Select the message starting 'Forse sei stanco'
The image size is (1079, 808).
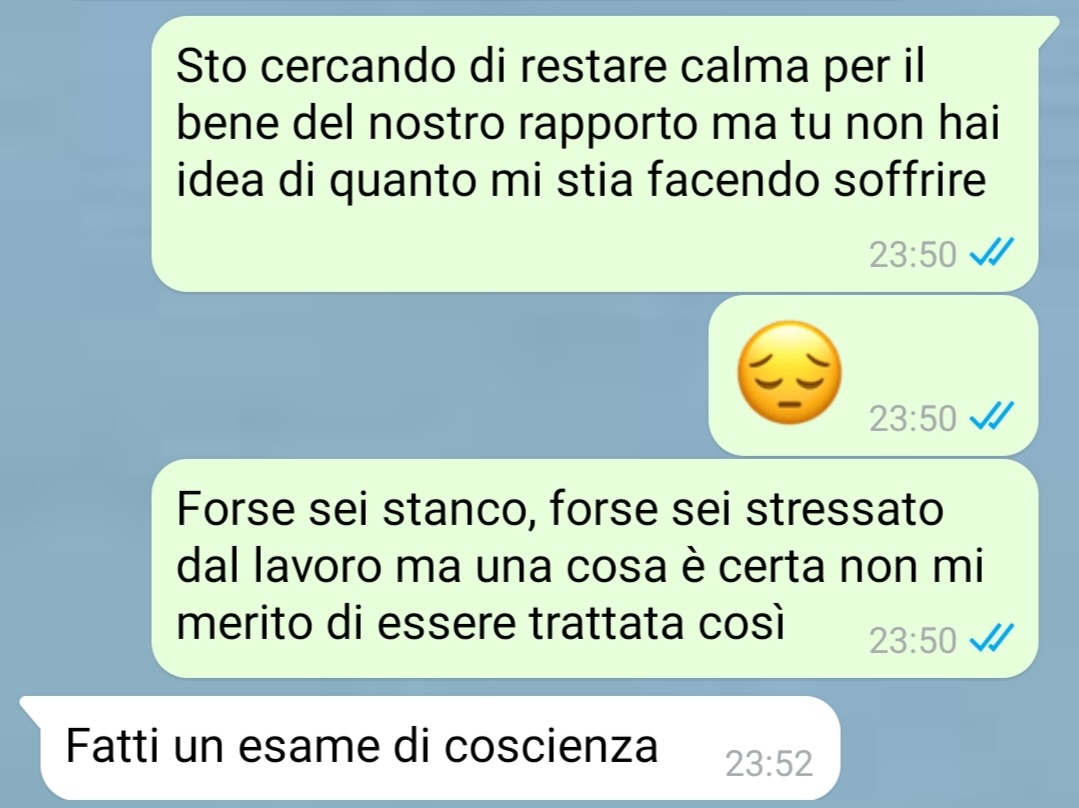[x=595, y=568]
